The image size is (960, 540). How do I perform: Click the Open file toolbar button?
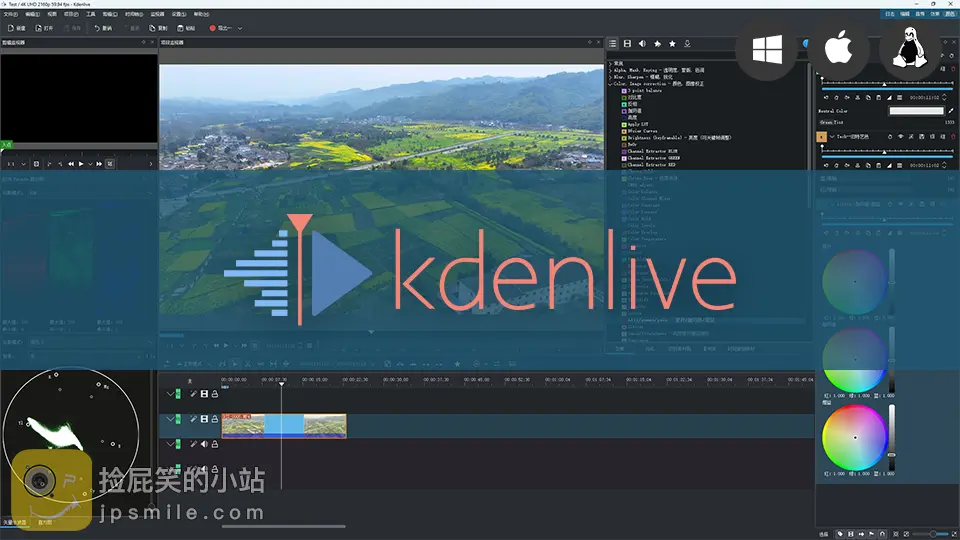click(x=46, y=28)
